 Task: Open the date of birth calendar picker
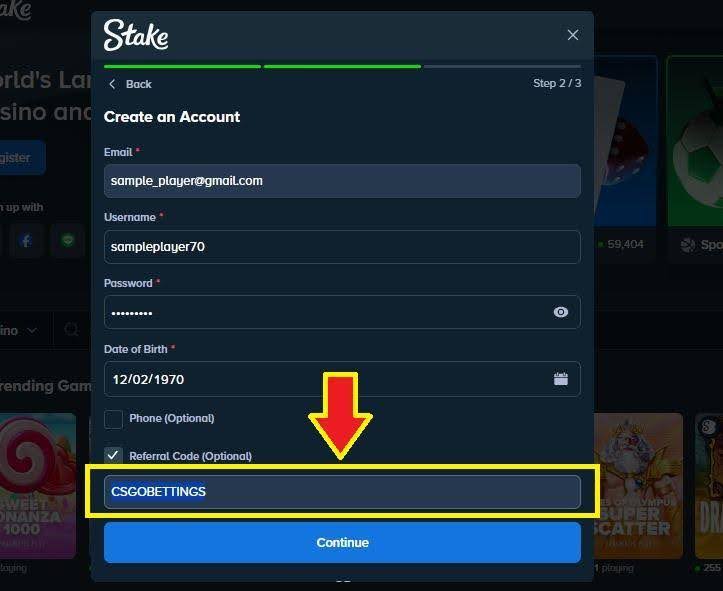pyautogui.click(x=561, y=379)
